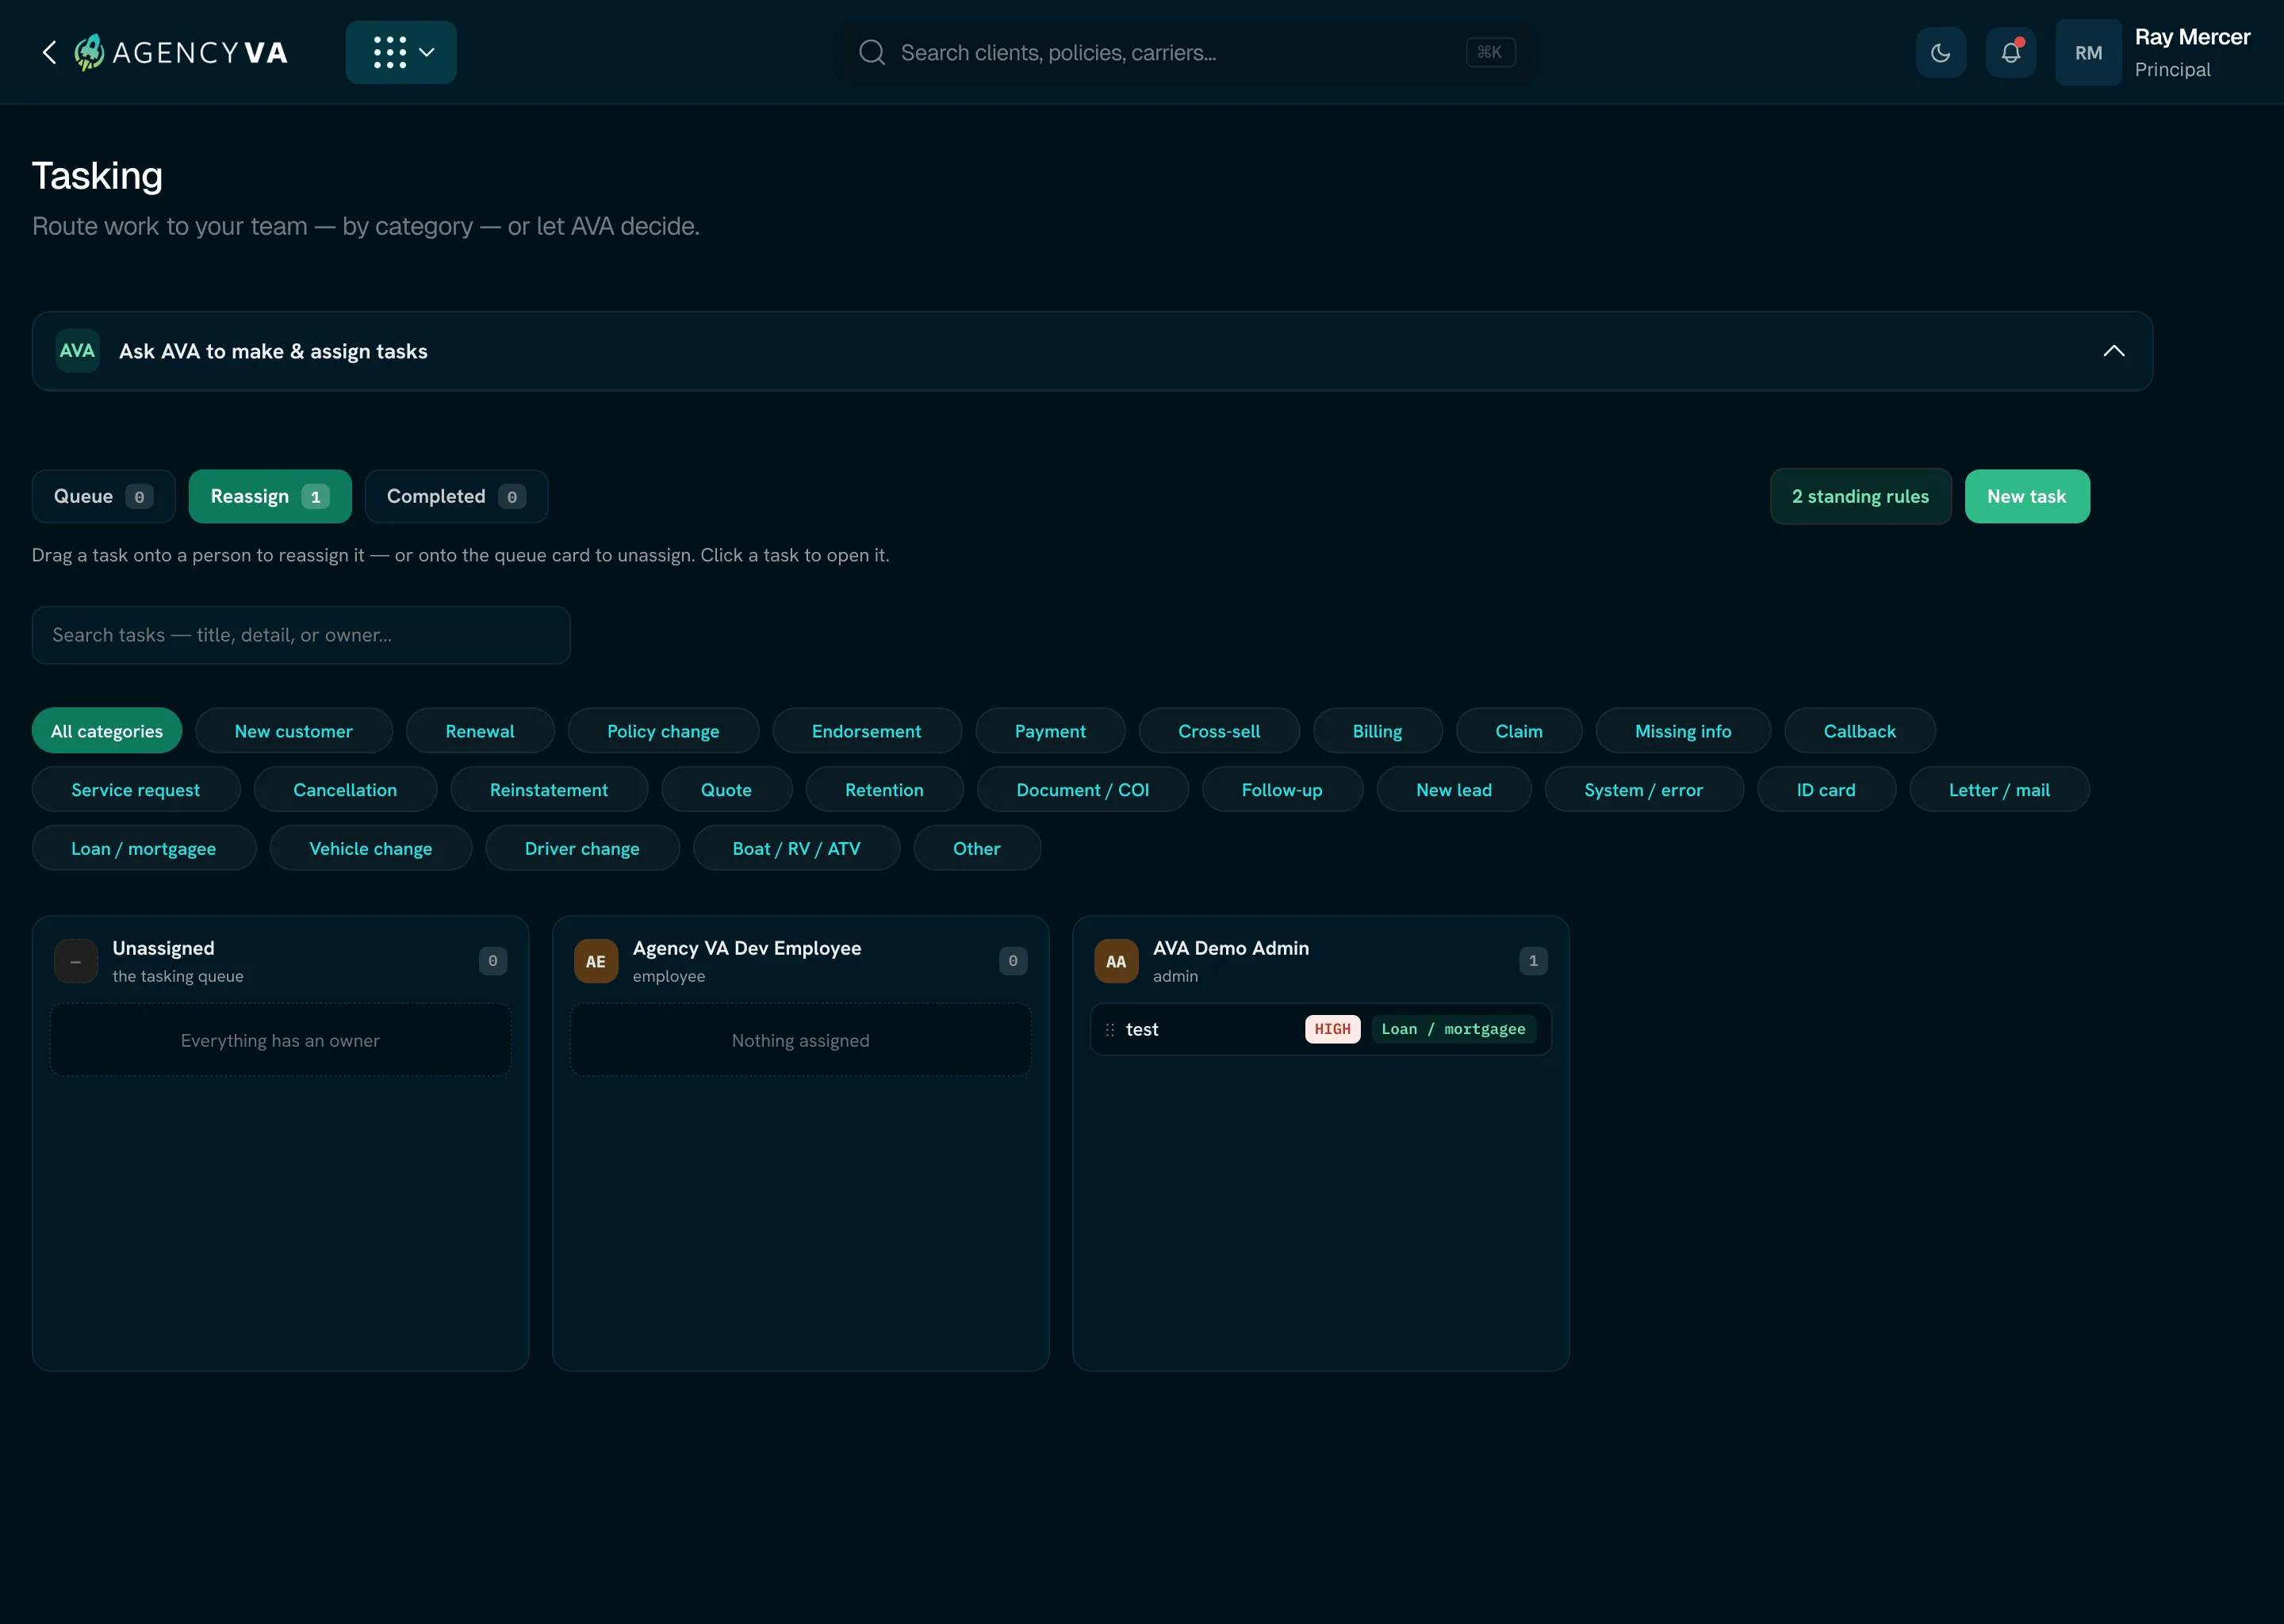Click the AE avatar for Agency VA Dev Employee

pyautogui.click(x=596, y=961)
